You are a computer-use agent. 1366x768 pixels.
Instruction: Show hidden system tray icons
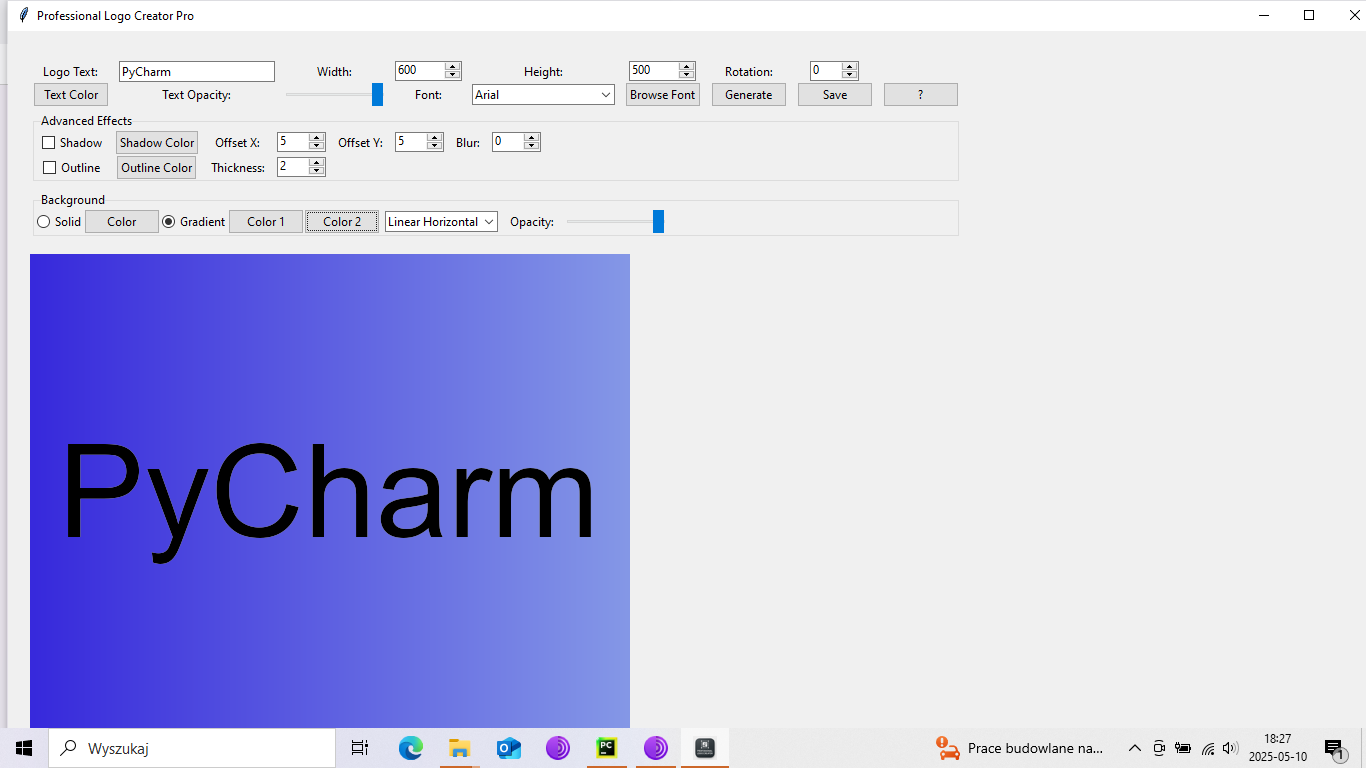1134,748
